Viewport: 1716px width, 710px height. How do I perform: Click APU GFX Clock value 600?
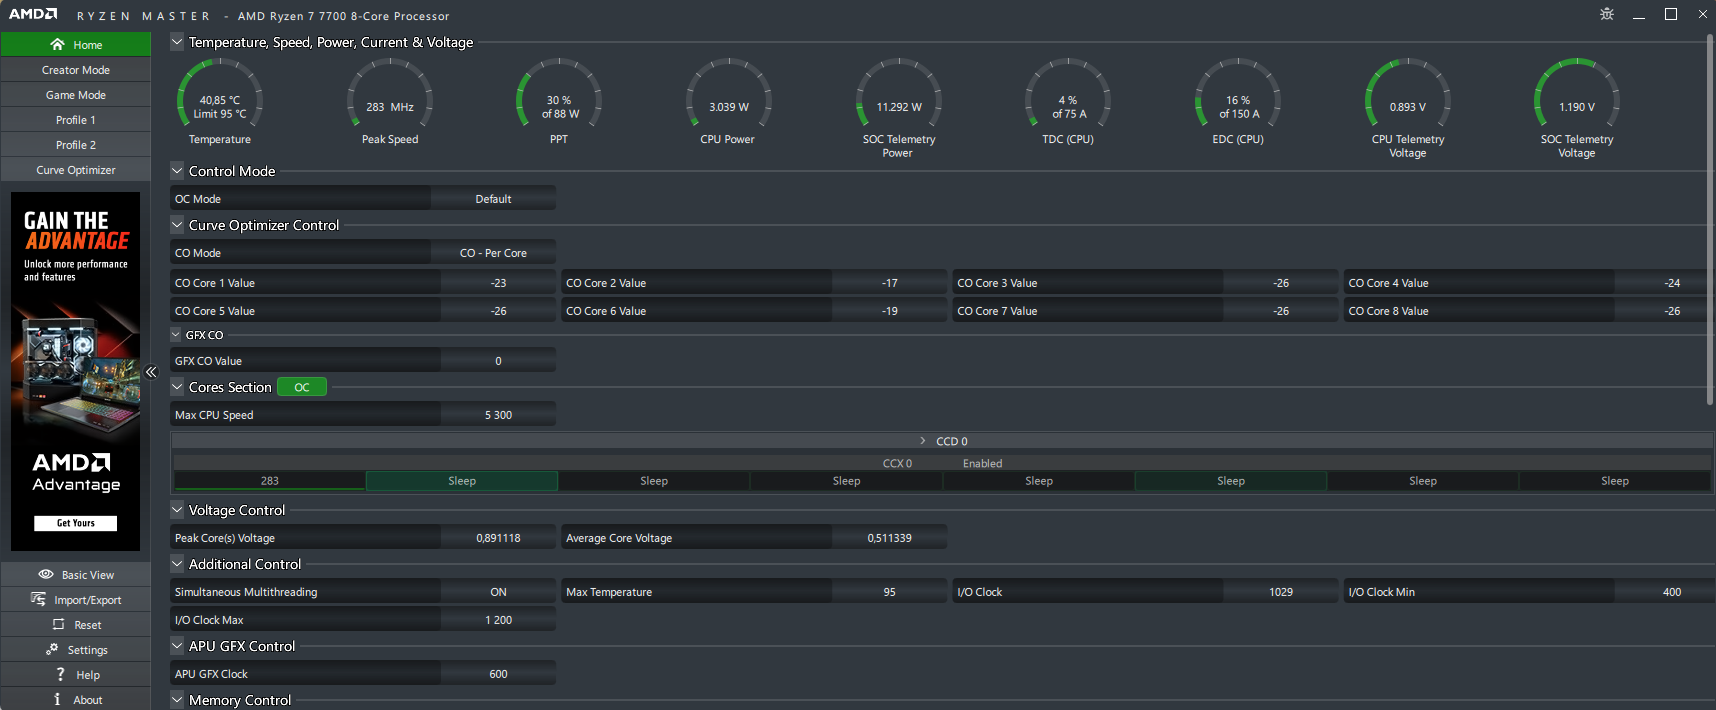point(498,674)
